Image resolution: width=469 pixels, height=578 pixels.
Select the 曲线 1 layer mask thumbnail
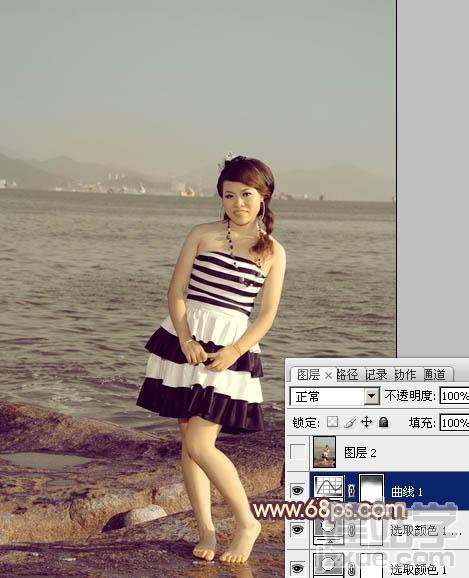(x=372, y=488)
